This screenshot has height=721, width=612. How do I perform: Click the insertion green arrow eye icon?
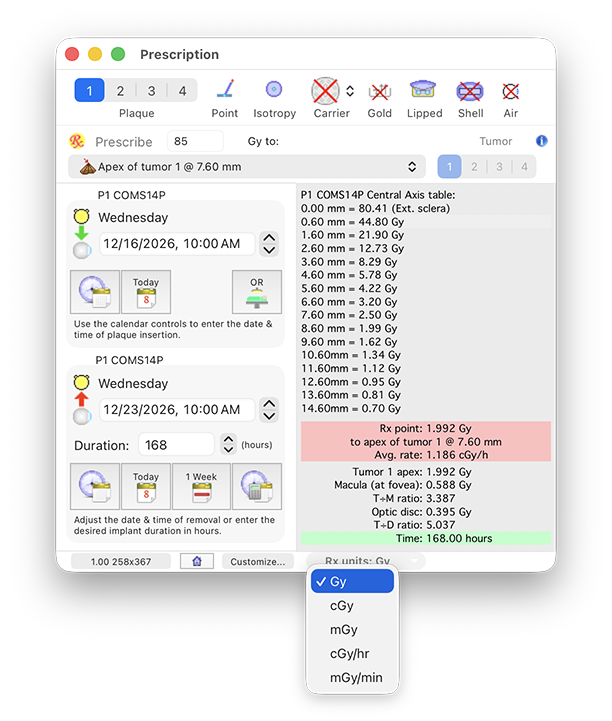[x=82, y=233]
